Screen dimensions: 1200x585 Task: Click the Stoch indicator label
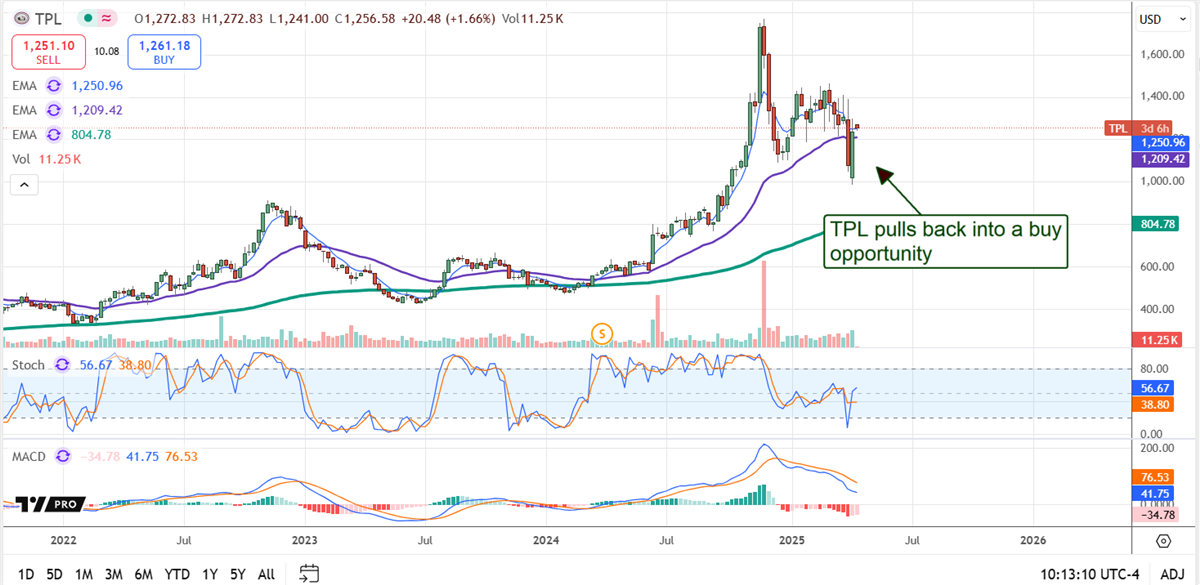(x=28, y=365)
